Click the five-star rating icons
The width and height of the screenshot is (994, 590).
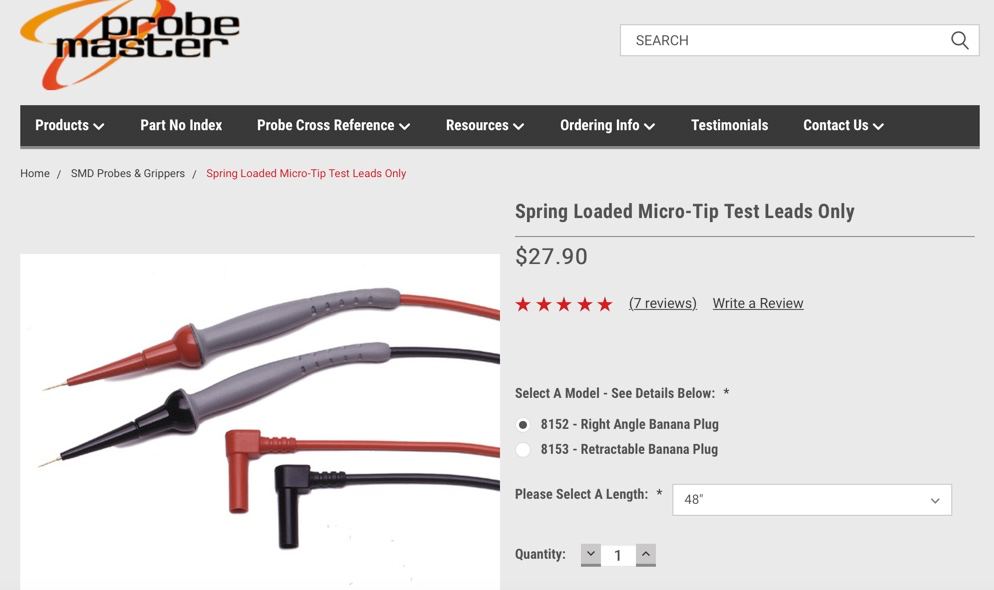(564, 304)
